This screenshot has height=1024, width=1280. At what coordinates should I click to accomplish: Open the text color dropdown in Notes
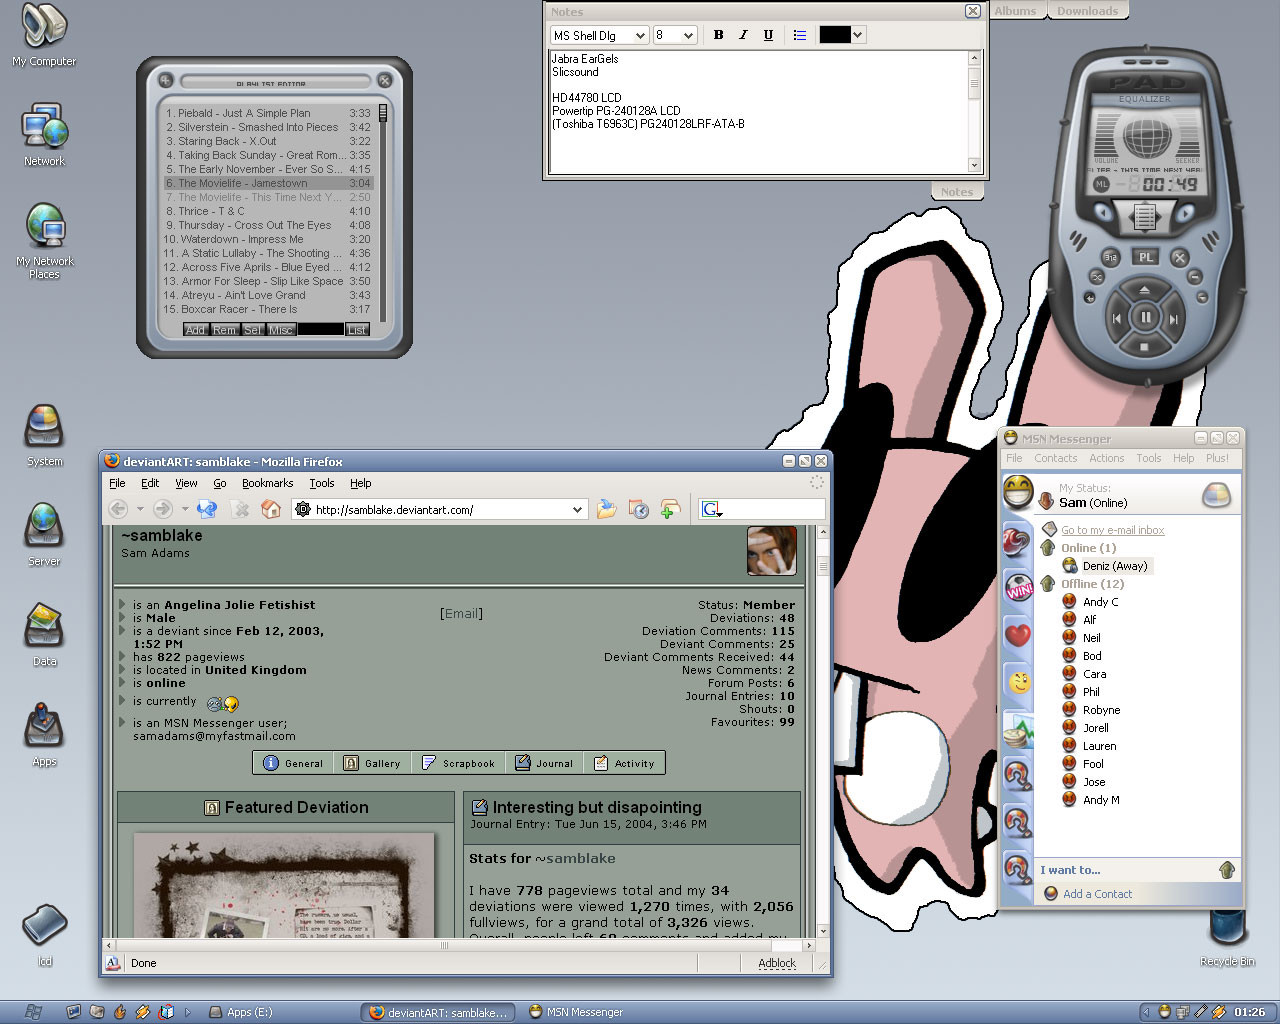click(858, 35)
